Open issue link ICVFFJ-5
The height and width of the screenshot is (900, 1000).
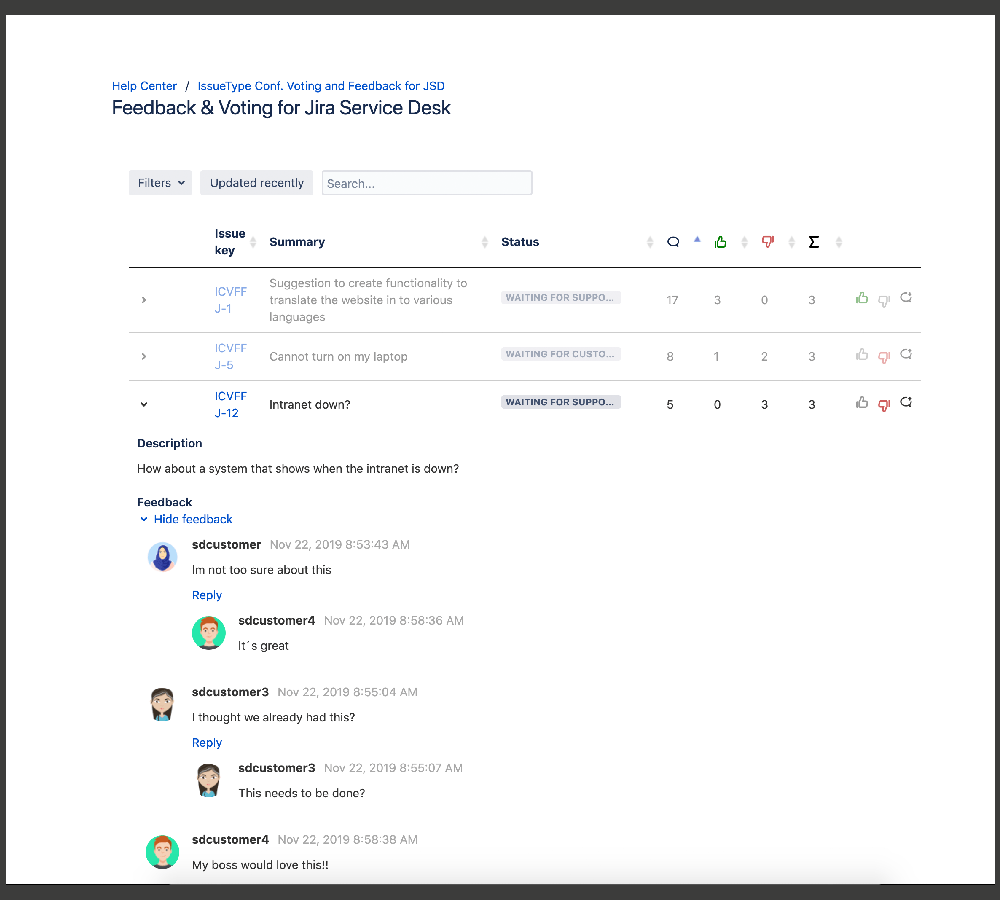pos(230,357)
